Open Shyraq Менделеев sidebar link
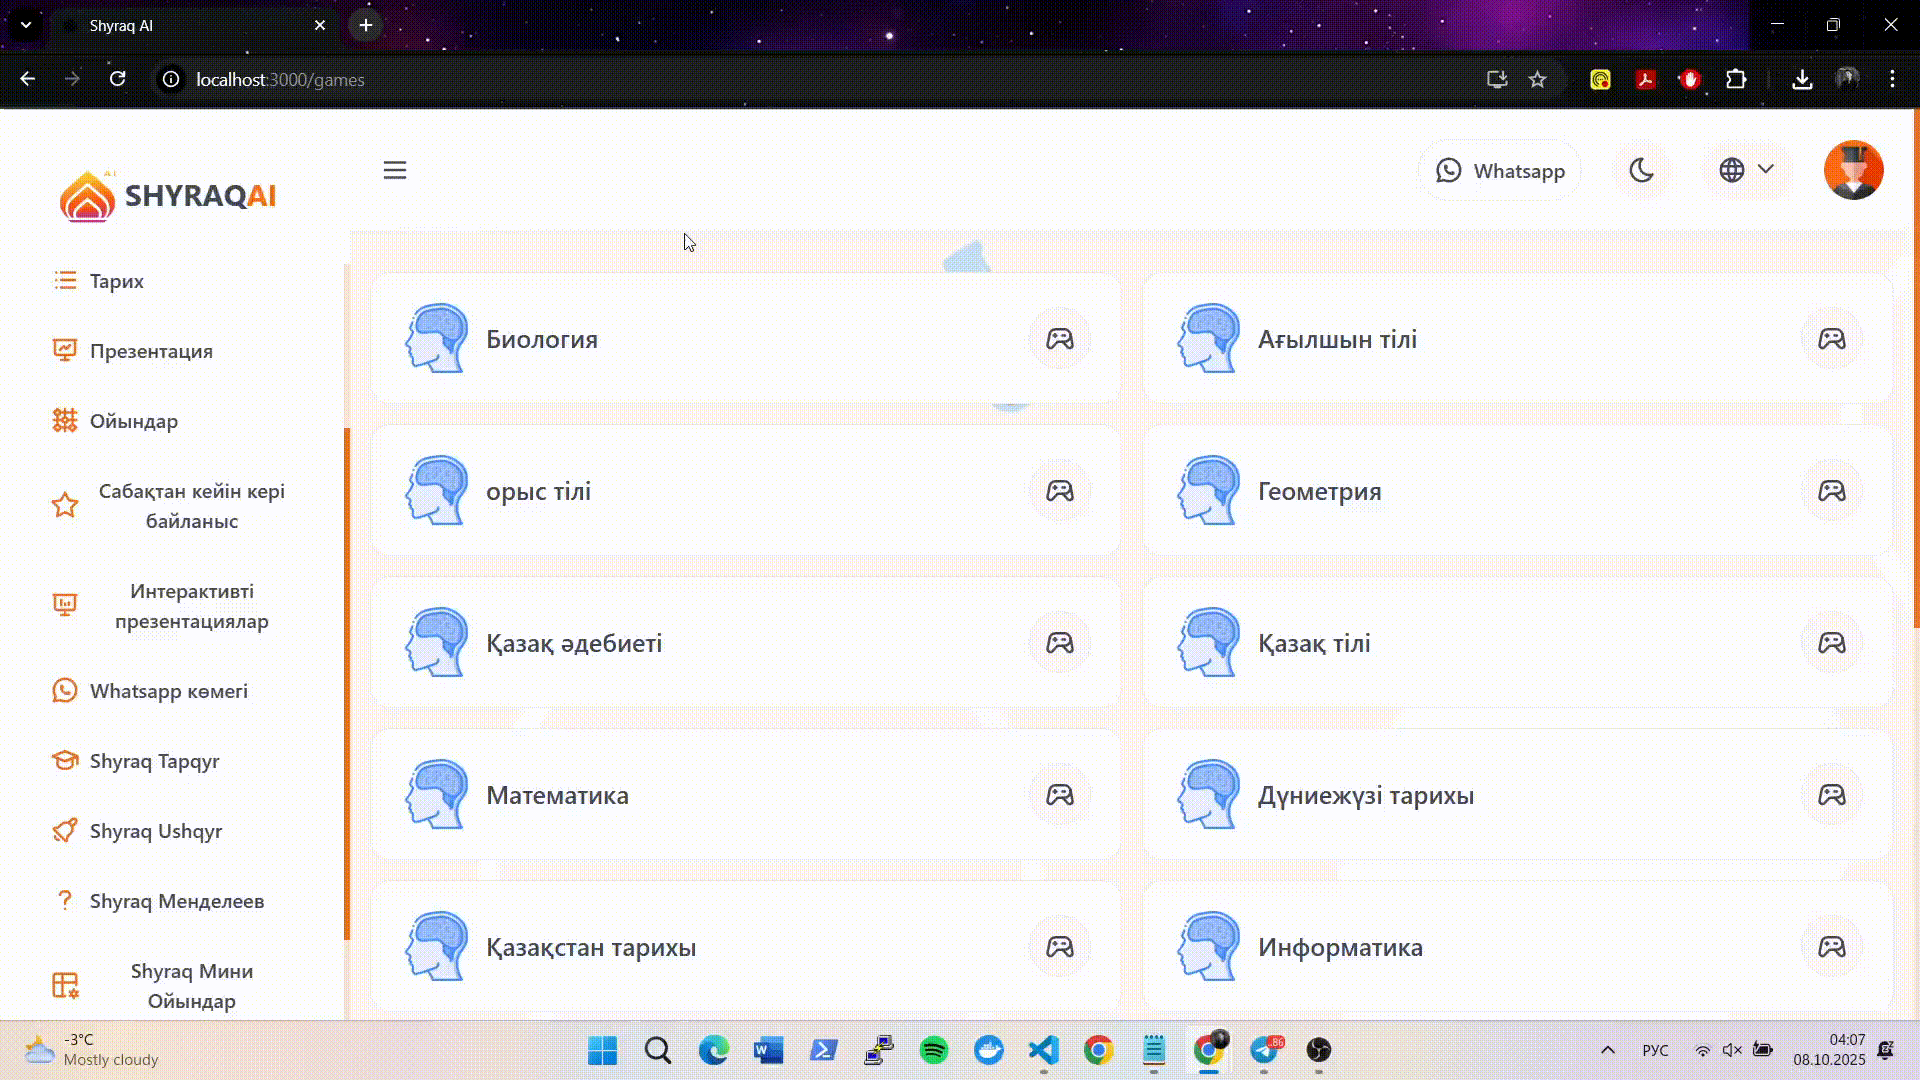This screenshot has width=1920, height=1080. click(x=177, y=901)
